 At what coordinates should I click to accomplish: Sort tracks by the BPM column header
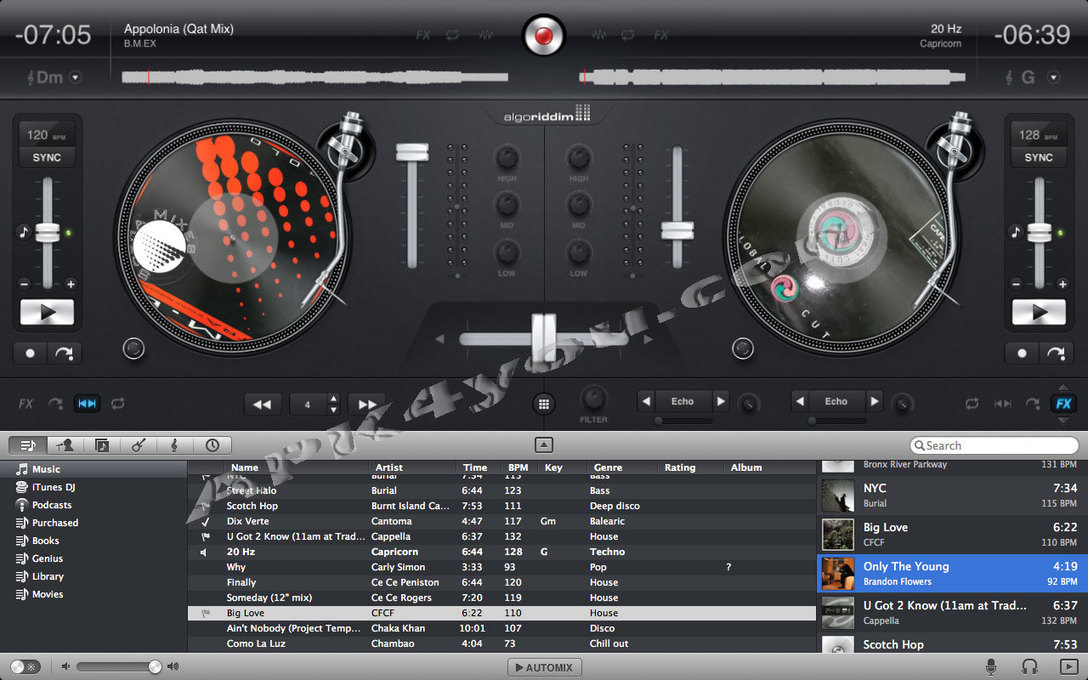coord(518,468)
